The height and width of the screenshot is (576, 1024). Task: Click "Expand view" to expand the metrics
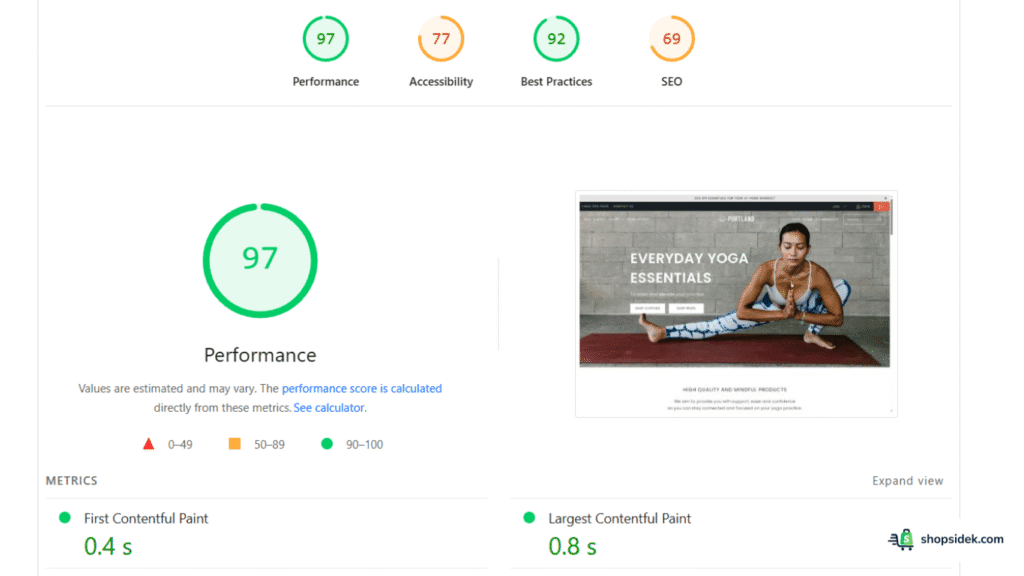pyautogui.click(x=907, y=480)
